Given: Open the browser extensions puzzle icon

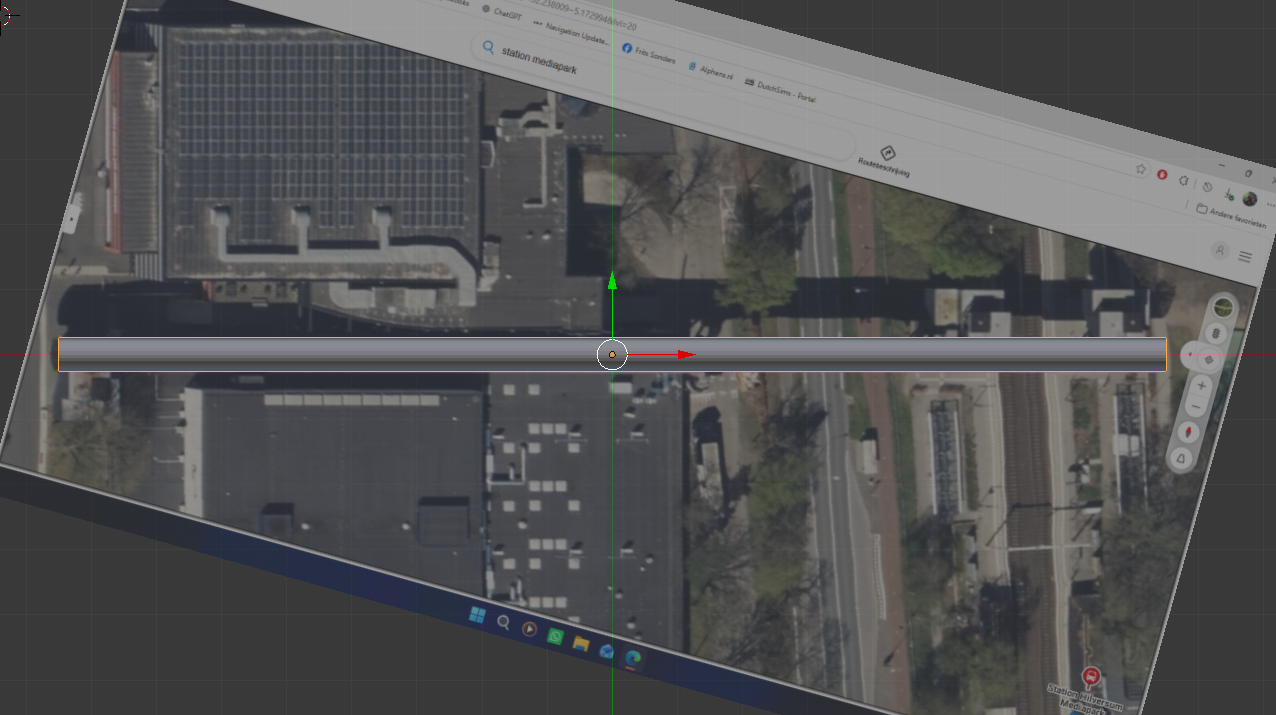Looking at the screenshot, I should [1184, 181].
